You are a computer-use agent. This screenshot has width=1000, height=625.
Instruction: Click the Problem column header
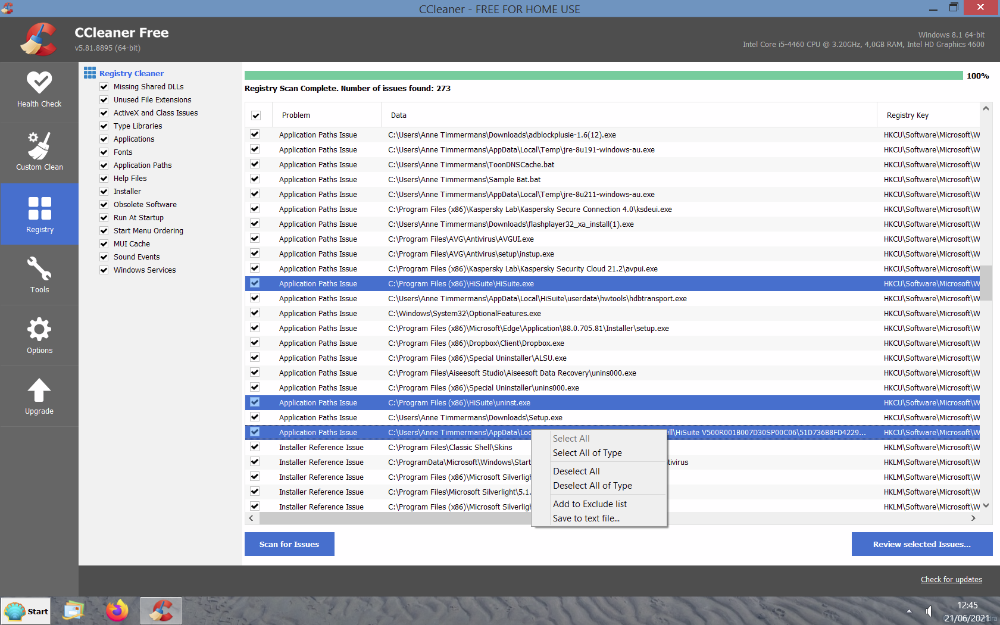tap(296, 116)
